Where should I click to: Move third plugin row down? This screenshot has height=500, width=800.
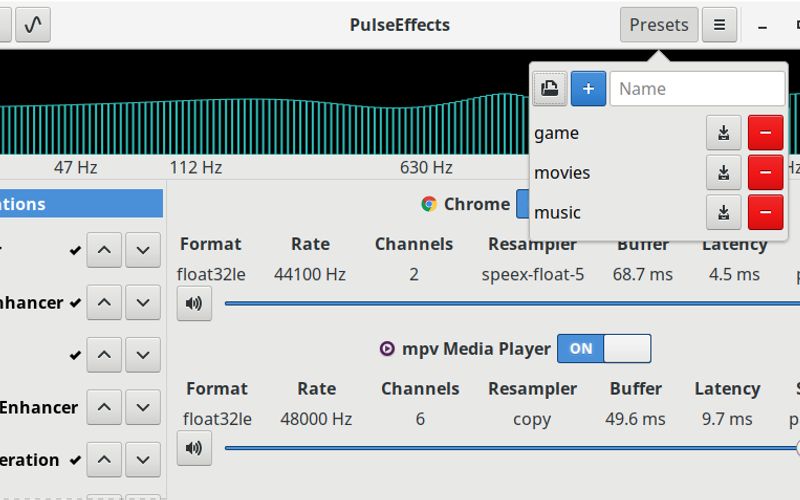143,355
